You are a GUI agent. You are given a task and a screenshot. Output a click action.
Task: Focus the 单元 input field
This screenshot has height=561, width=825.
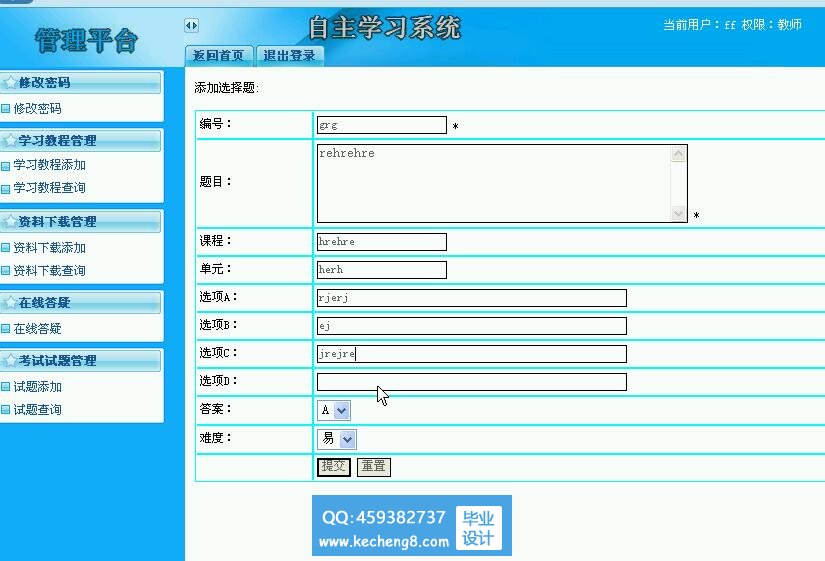(x=382, y=270)
